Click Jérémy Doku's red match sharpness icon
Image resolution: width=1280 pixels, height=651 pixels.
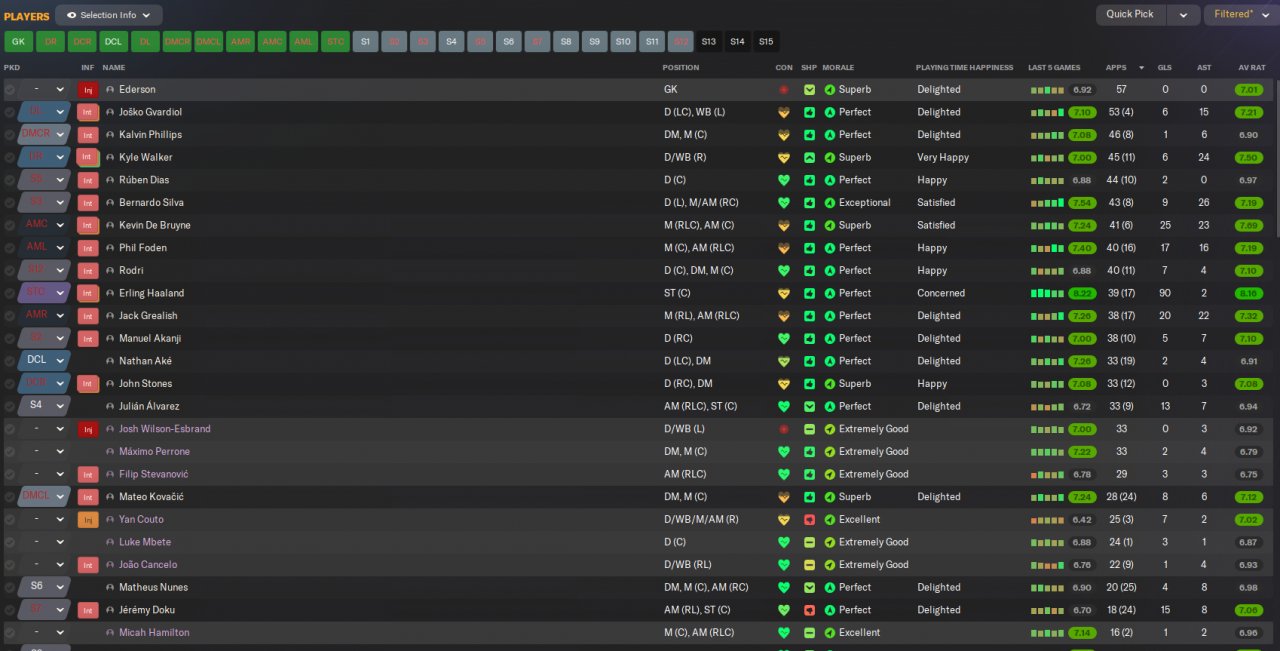(x=809, y=610)
